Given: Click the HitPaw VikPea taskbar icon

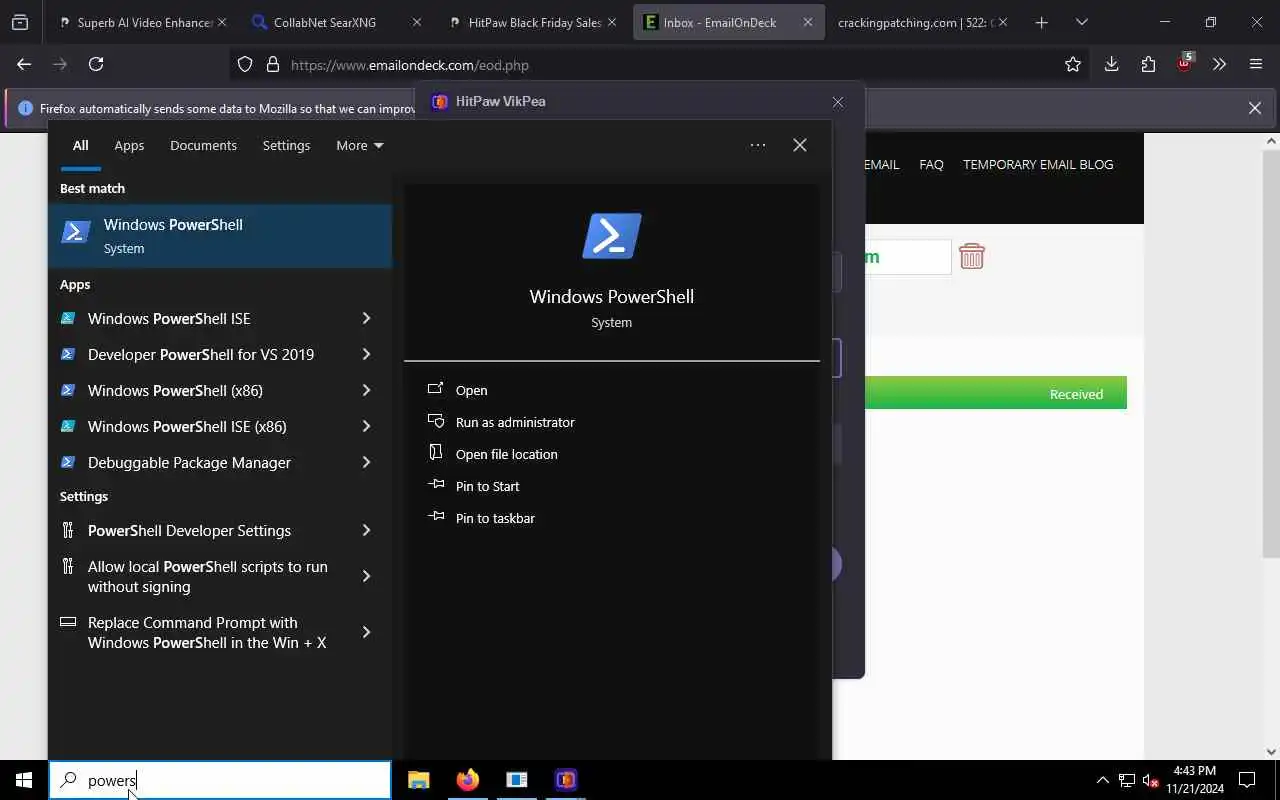Looking at the screenshot, I should point(566,780).
